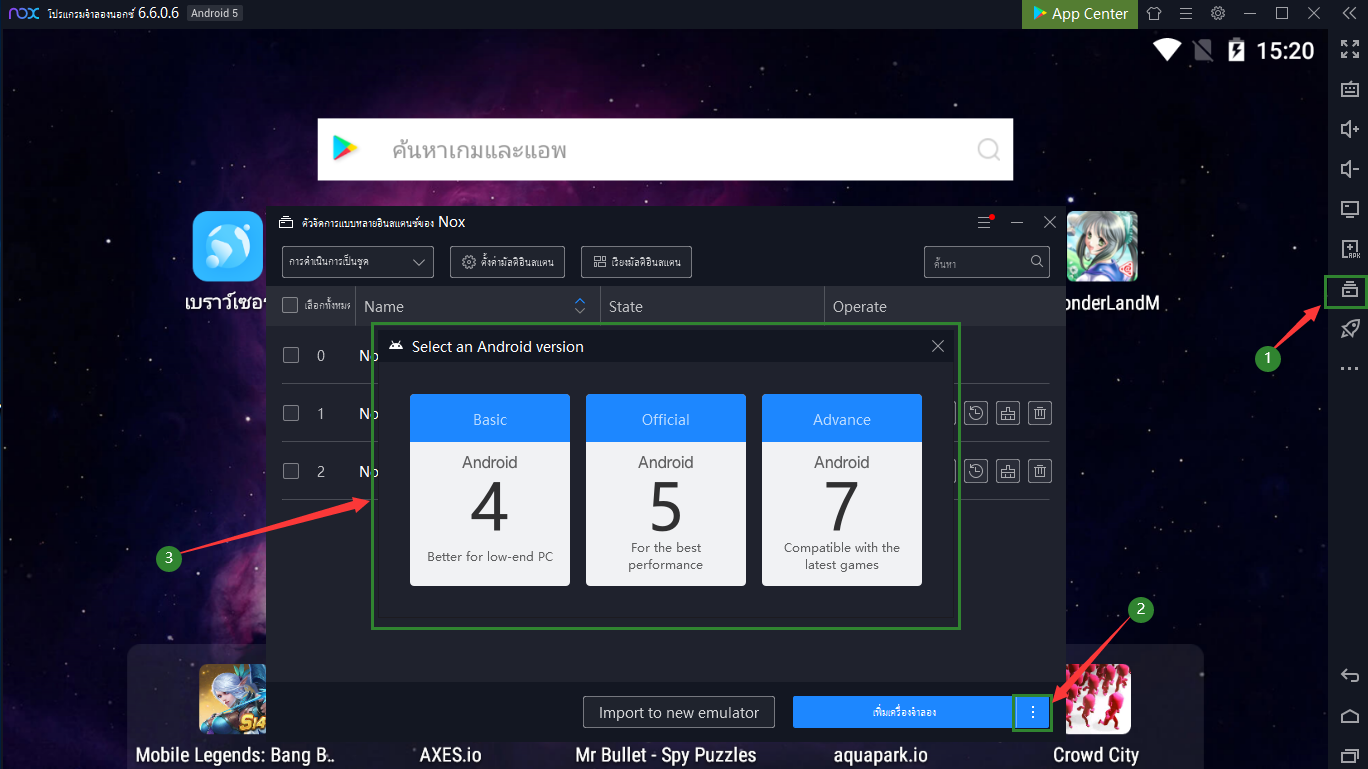Click the volume up sidebar icon
This screenshot has width=1368, height=769.
1349,129
